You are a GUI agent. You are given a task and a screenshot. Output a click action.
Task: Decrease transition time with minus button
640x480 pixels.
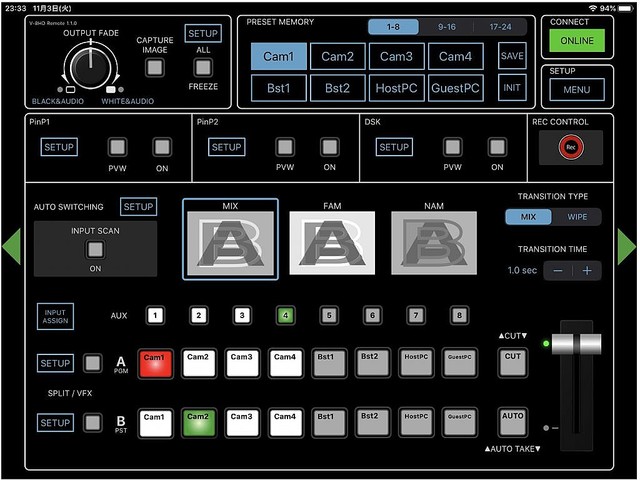pyautogui.click(x=559, y=271)
